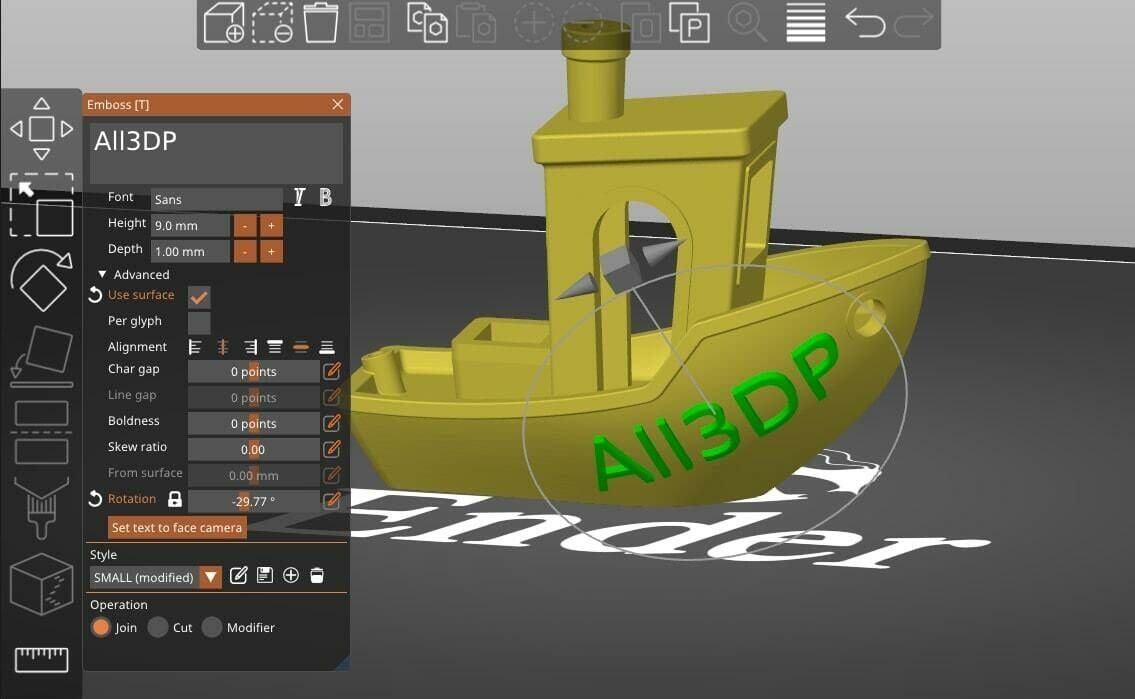Open the SMALL (modified) style dropdown

(210, 577)
